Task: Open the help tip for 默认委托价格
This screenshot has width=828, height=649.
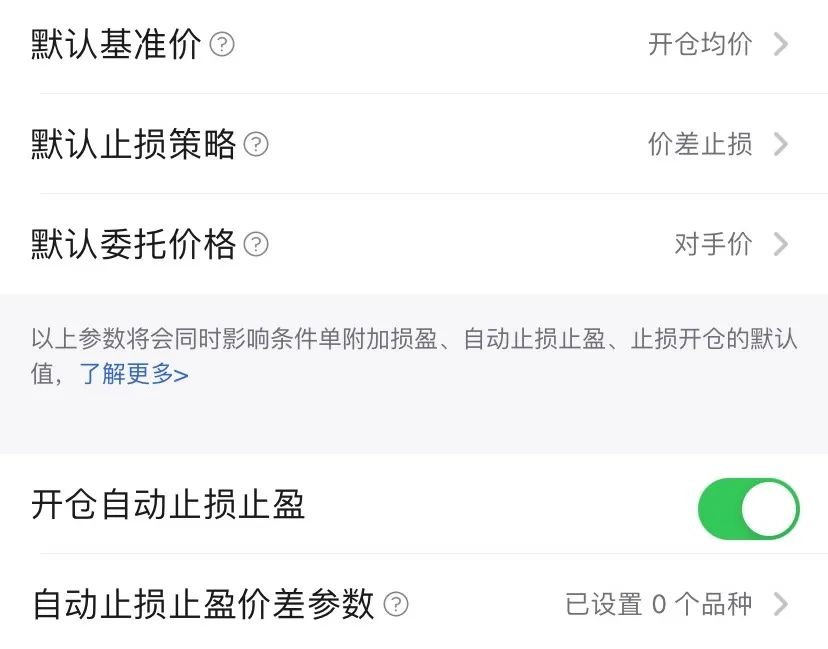Action: point(257,245)
